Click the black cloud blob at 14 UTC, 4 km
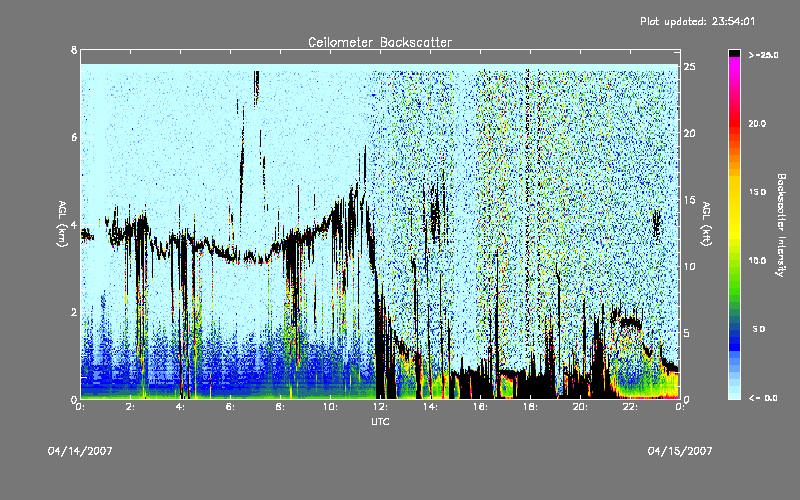 tap(435, 214)
